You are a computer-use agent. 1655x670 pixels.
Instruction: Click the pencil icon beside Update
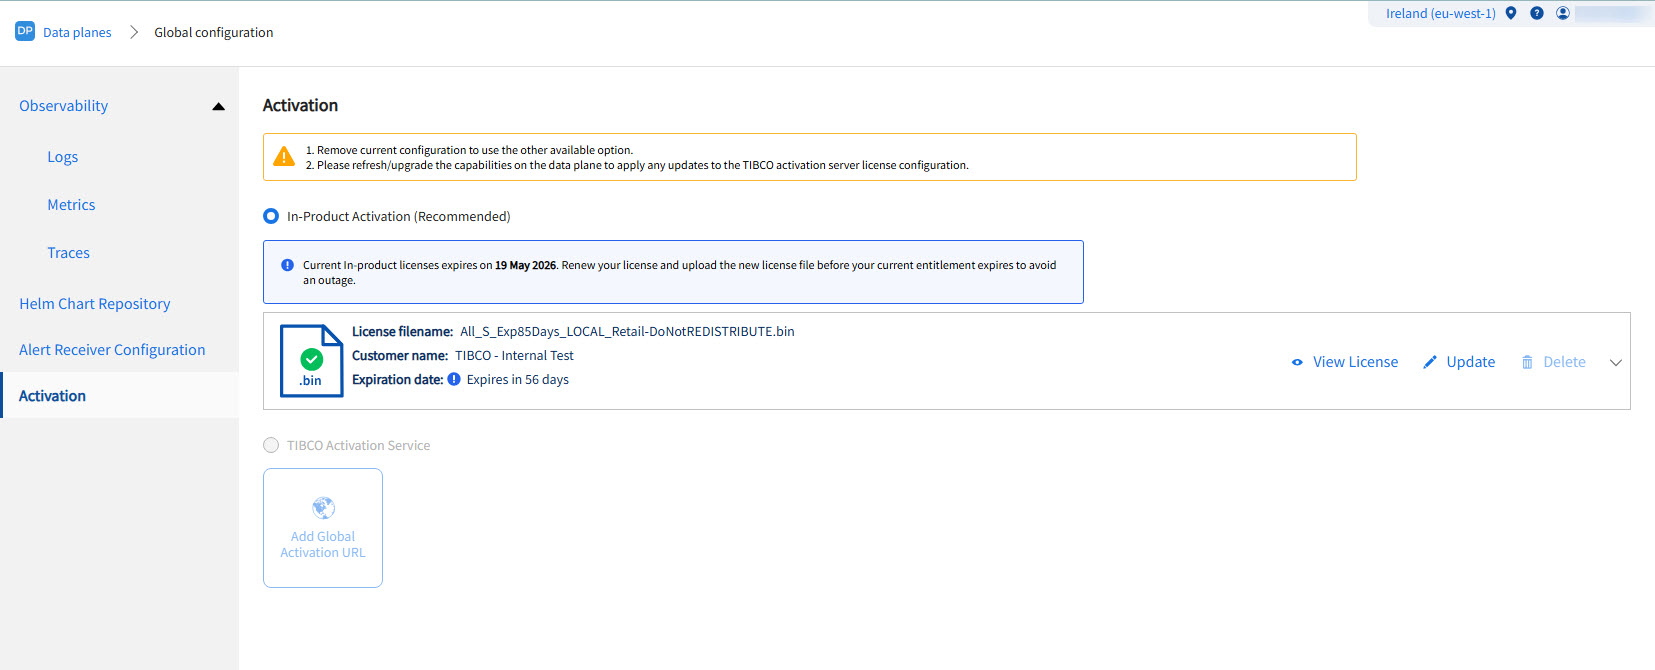[1430, 362]
